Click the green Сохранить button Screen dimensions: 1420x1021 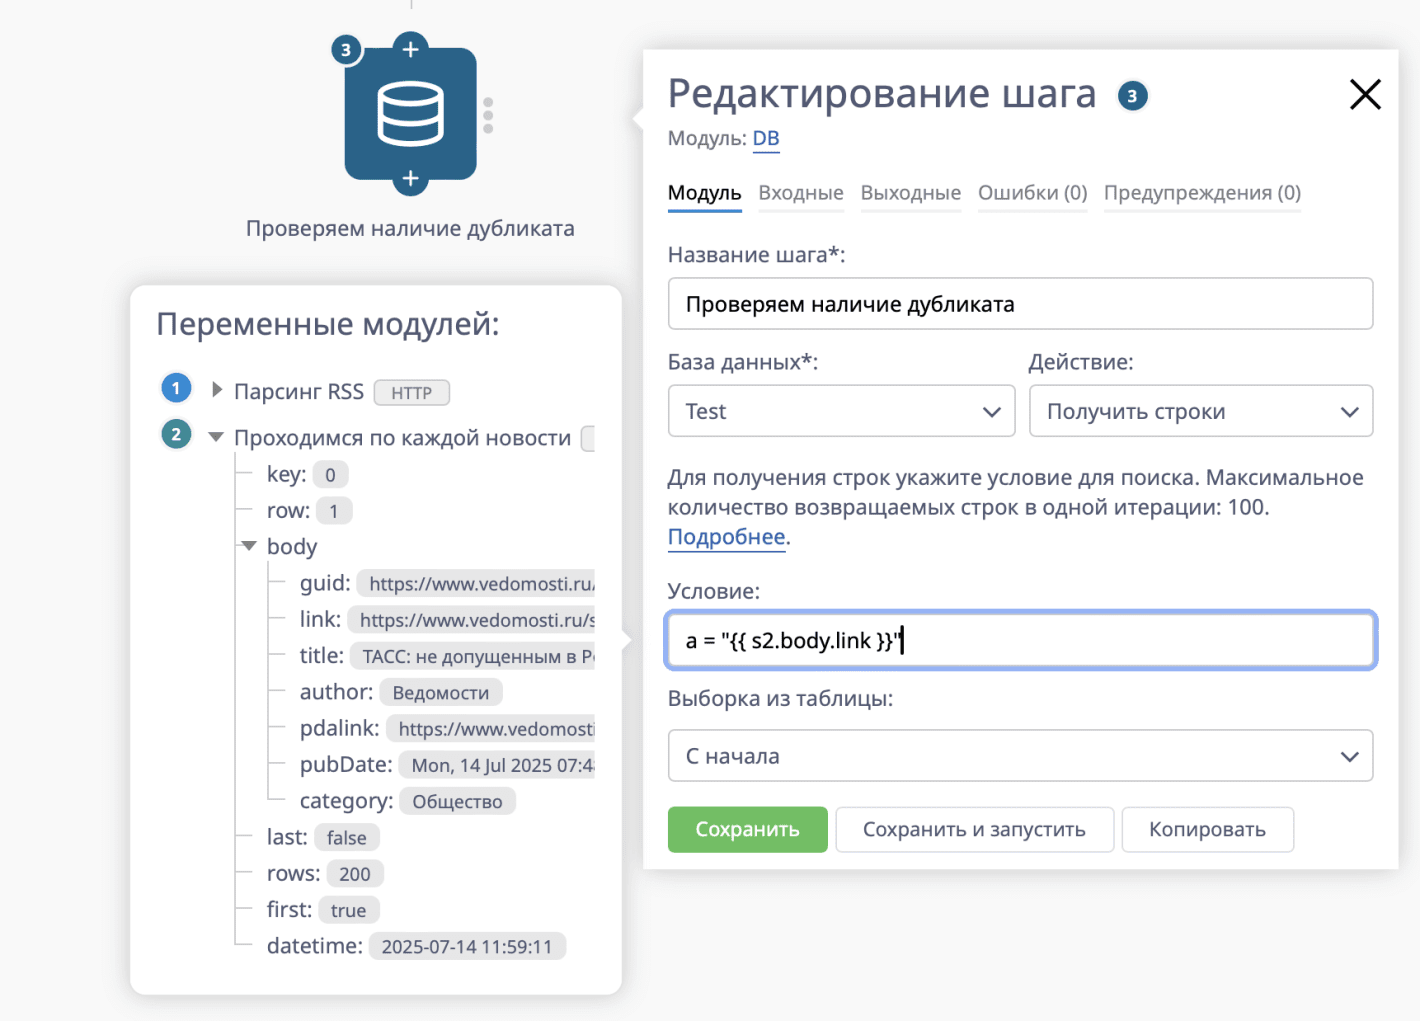tap(747, 829)
